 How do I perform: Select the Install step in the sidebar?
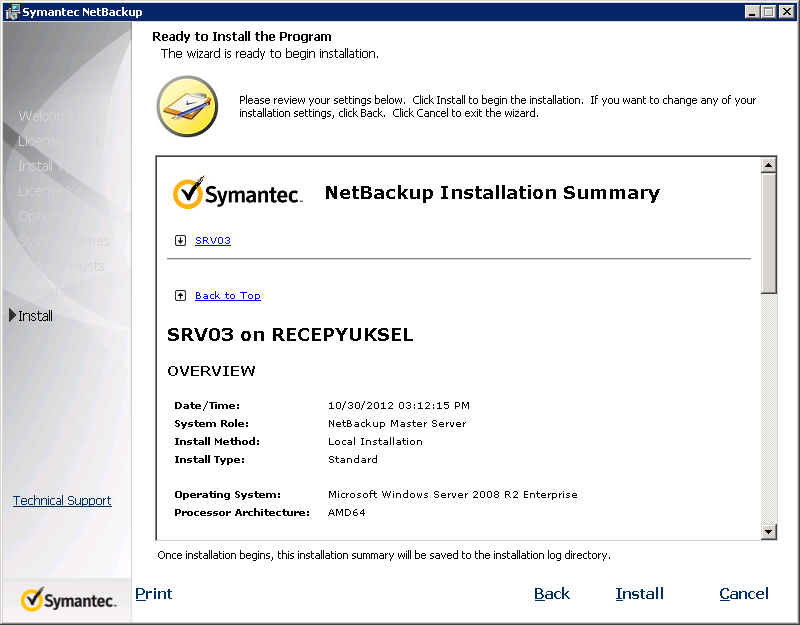35,316
